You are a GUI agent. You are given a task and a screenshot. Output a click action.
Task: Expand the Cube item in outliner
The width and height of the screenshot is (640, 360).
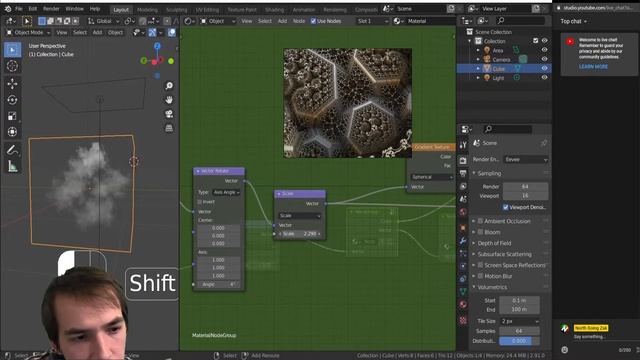pos(478,69)
